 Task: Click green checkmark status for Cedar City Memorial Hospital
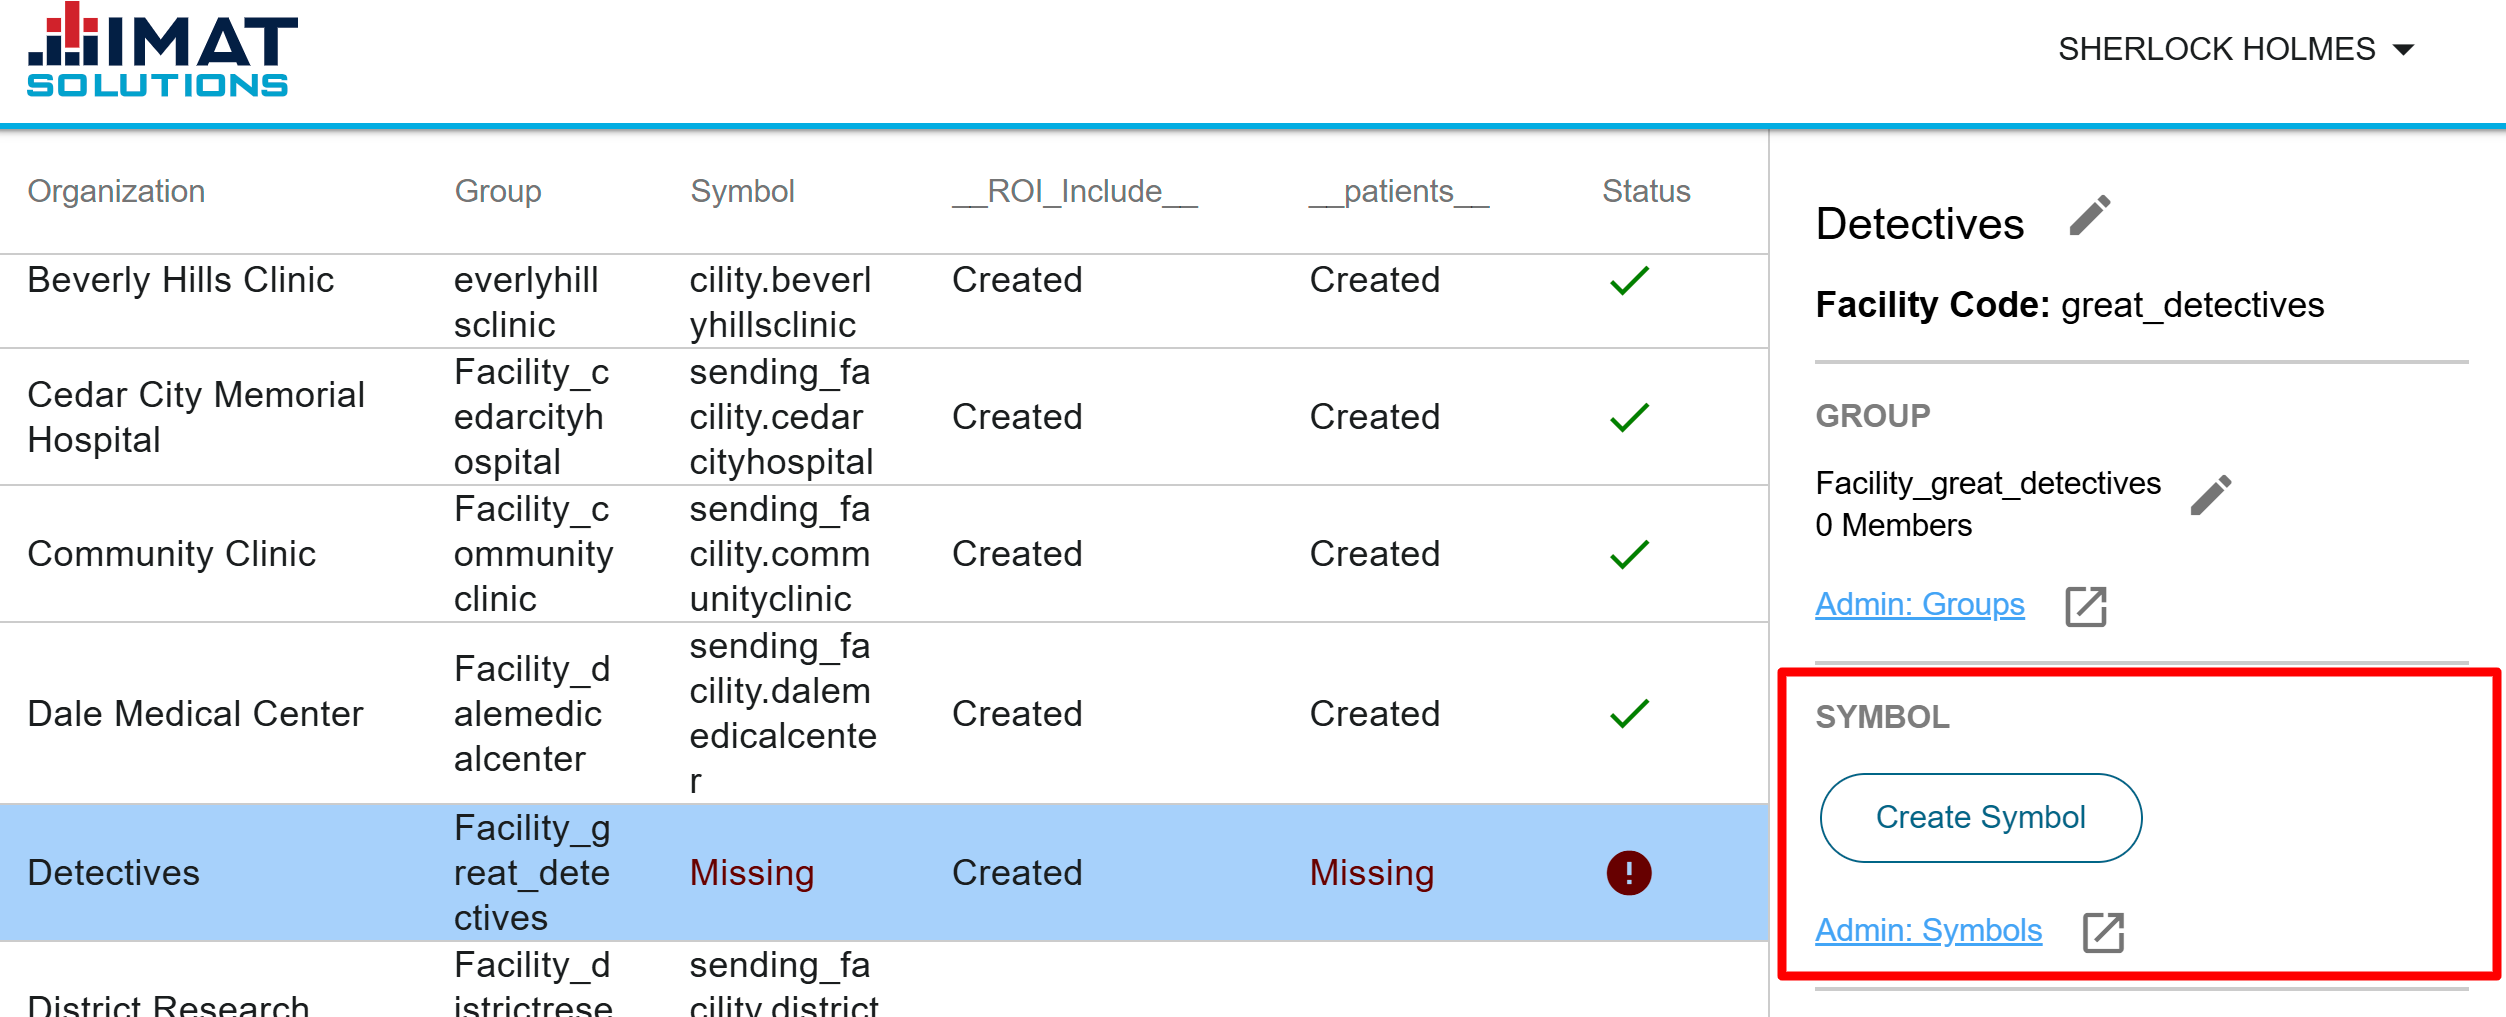(1629, 417)
